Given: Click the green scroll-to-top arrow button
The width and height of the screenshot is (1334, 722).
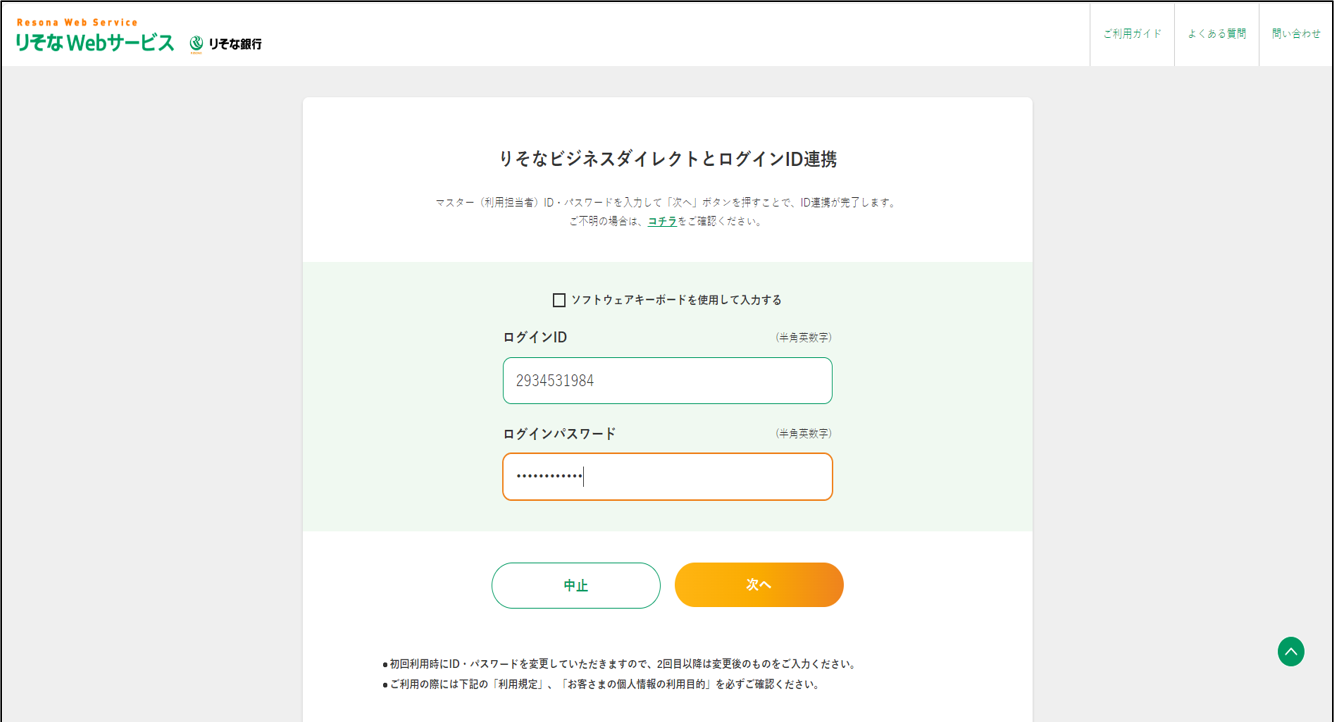Looking at the screenshot, I should coord(1291,652).
